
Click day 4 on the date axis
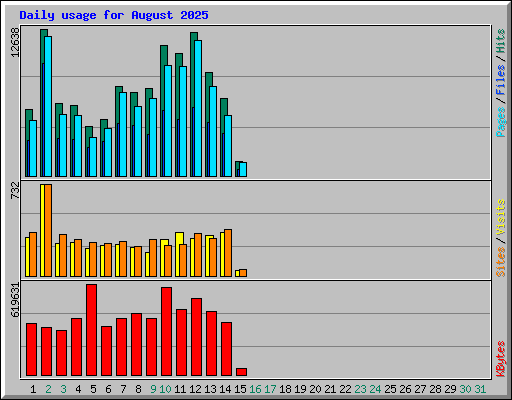pos(78,389)
